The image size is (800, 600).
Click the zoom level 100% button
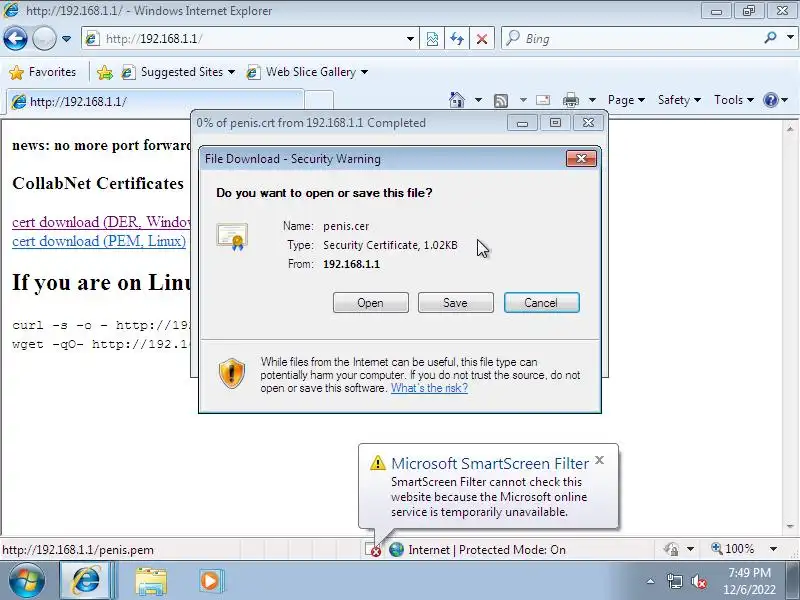click(x=733, y=549)
